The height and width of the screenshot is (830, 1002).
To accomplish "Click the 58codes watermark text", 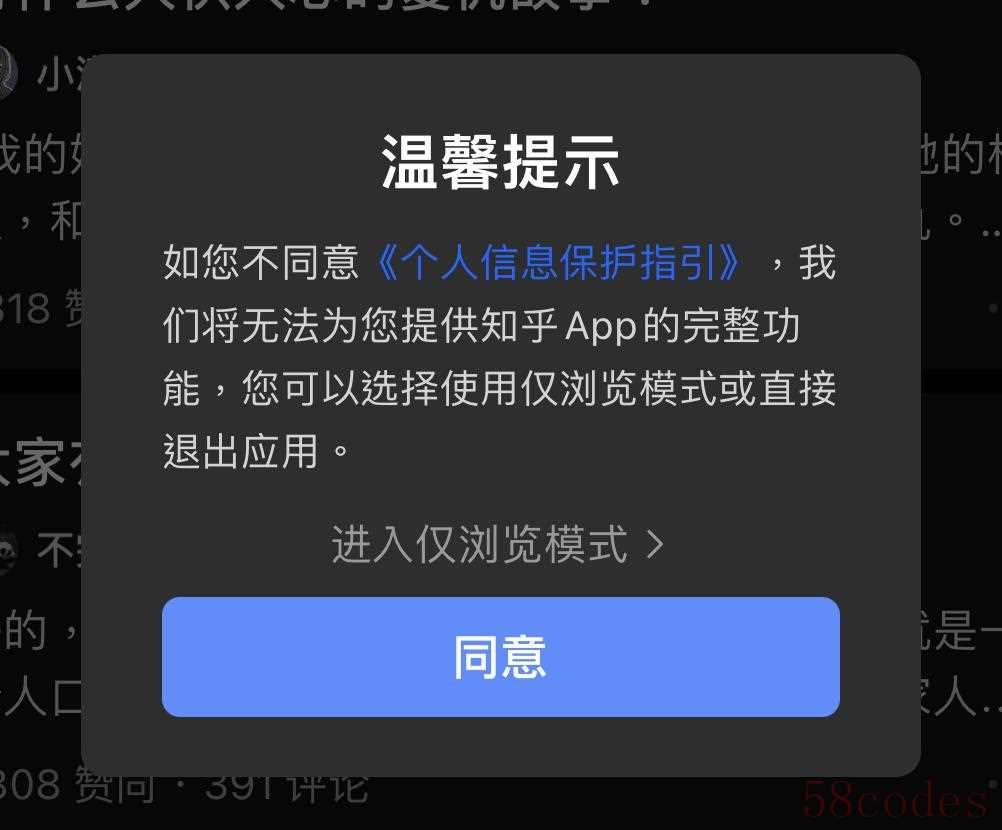I will 895,800.
